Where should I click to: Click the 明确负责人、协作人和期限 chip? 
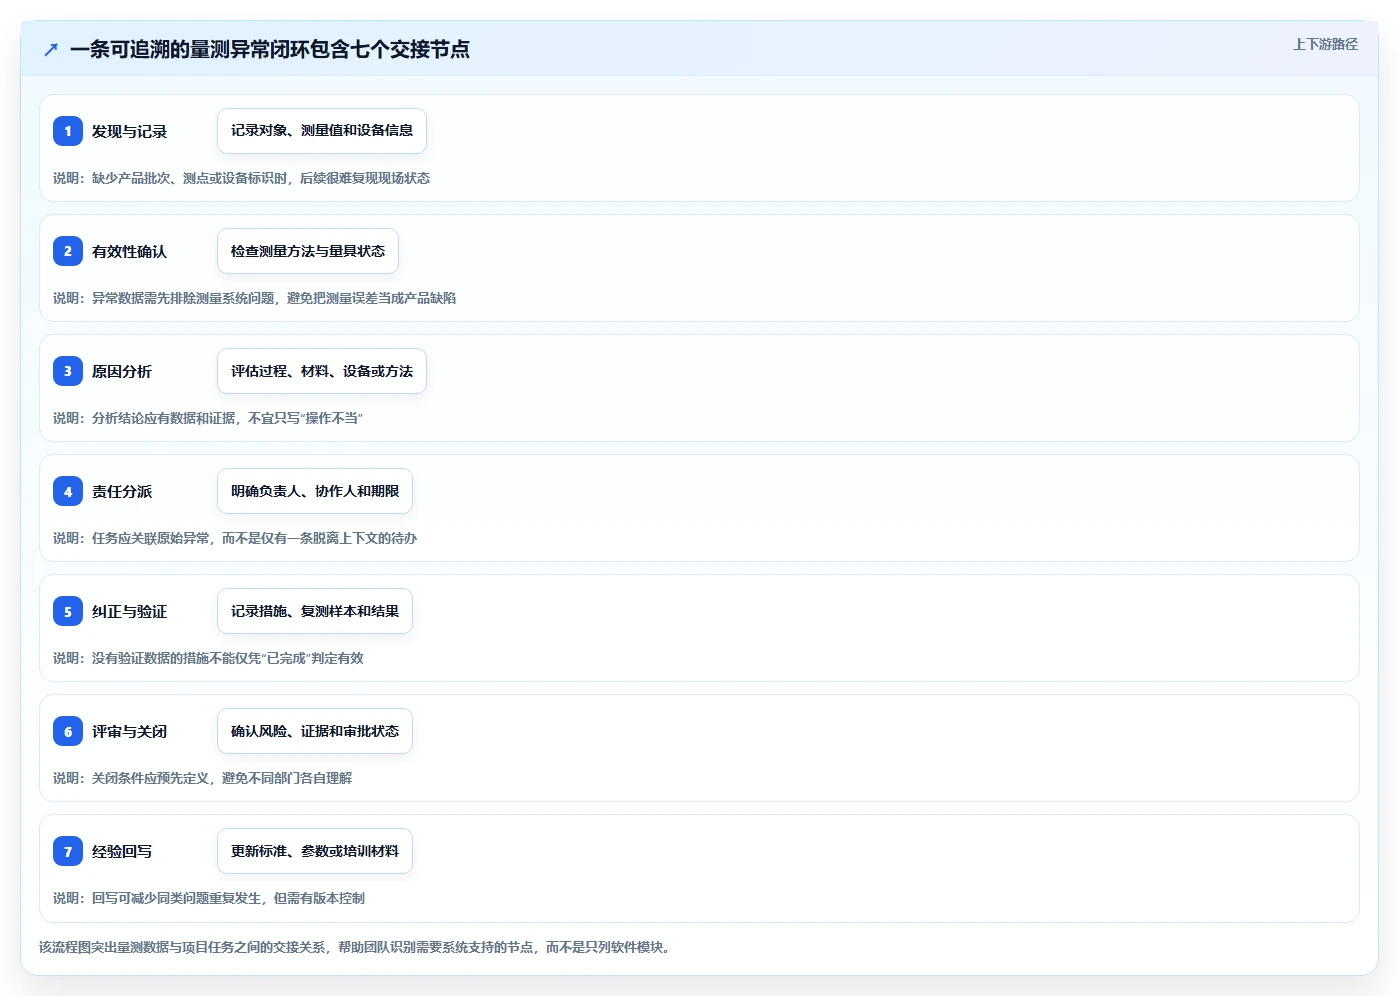coord(315,491)
